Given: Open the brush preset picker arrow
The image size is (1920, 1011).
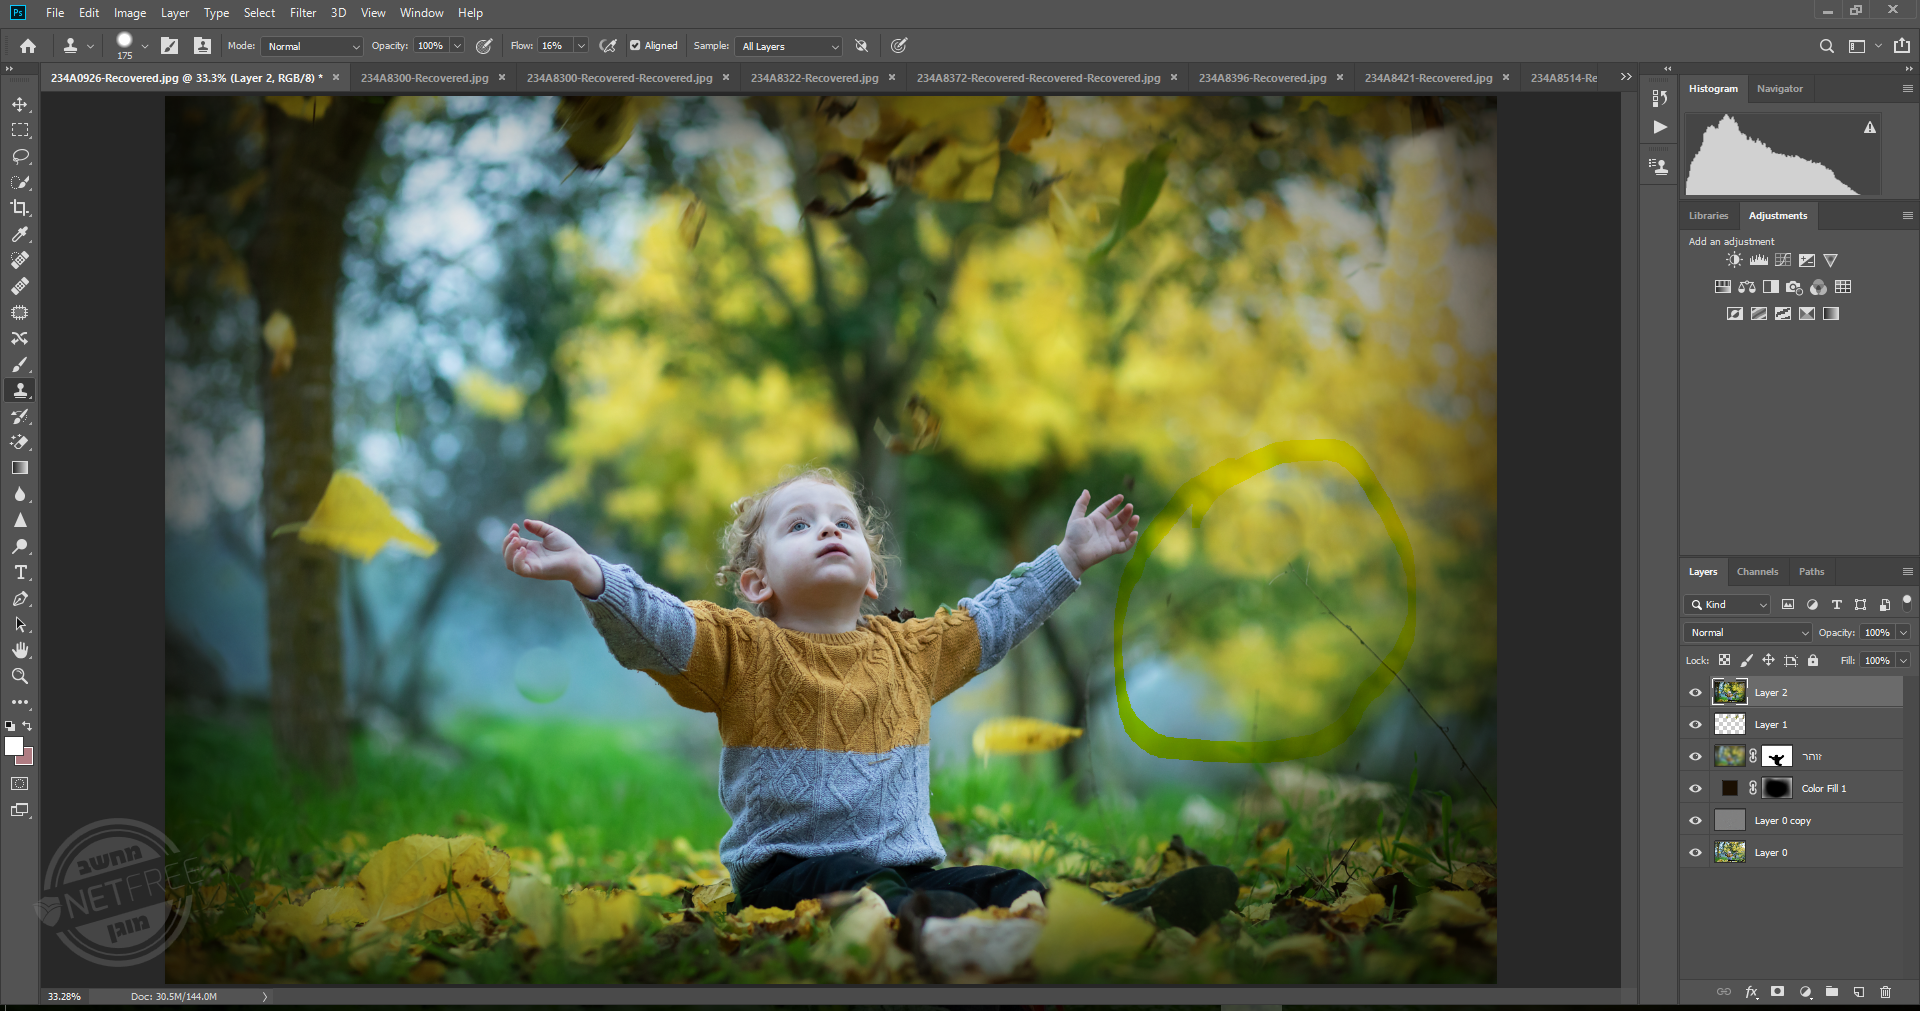Looking at the screenshot, I should pos(145,46).
